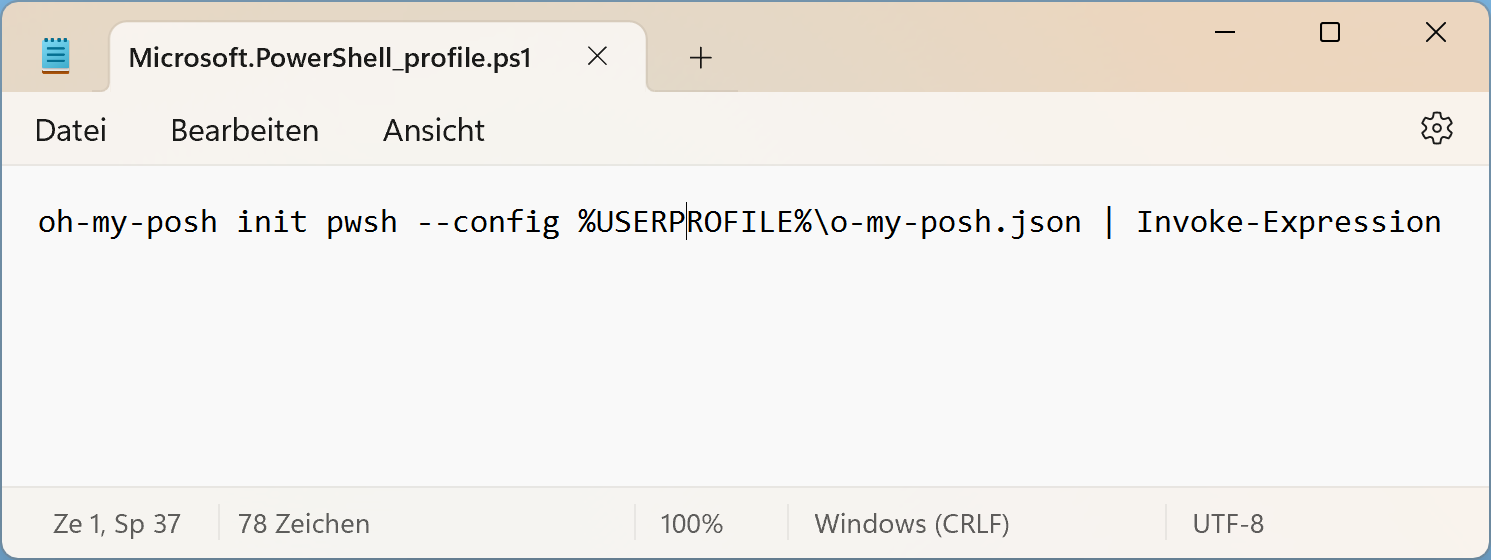This screenshot has width=1491, height=560.
Task: Click the Notepad app icon in title bar
Action: coord(56,56)
